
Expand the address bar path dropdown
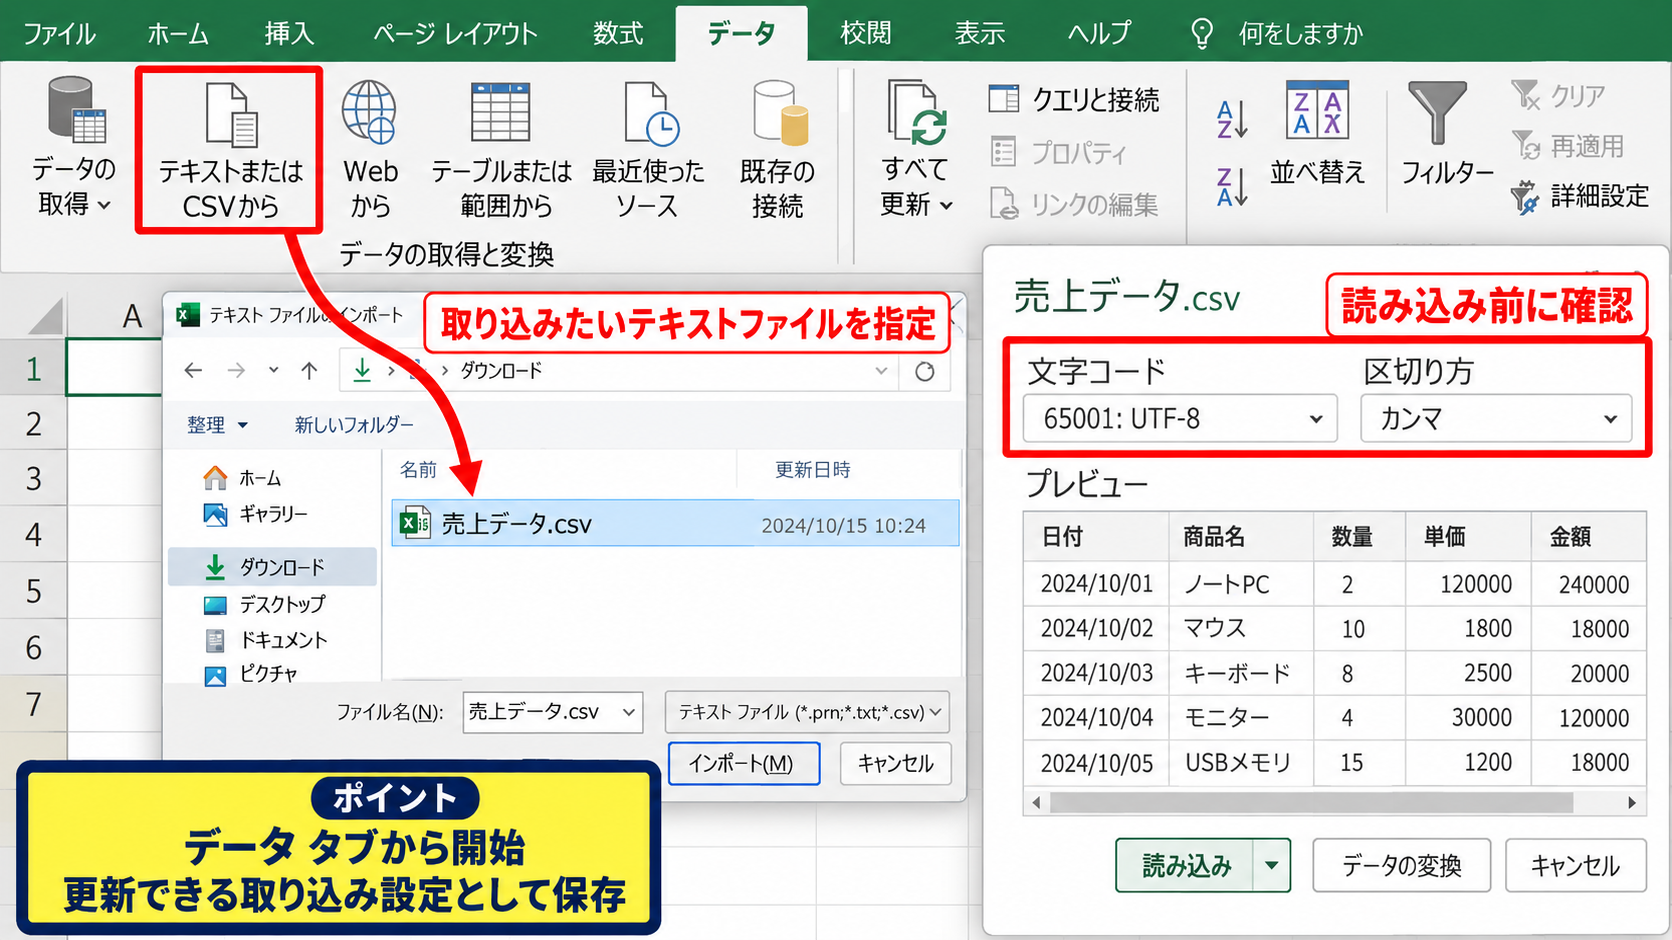881,371
